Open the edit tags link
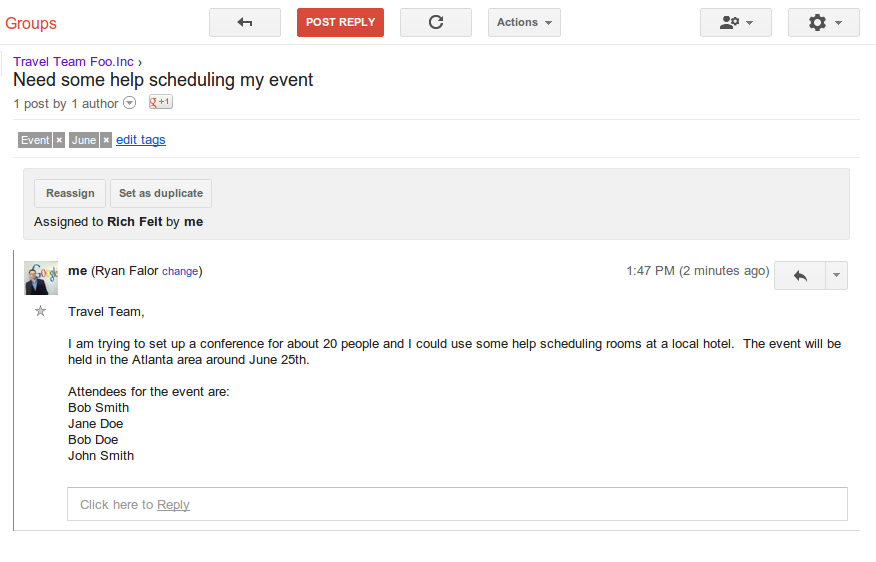Screen dimensions: 876x562 pyautogui.click(x=141, y=140)
